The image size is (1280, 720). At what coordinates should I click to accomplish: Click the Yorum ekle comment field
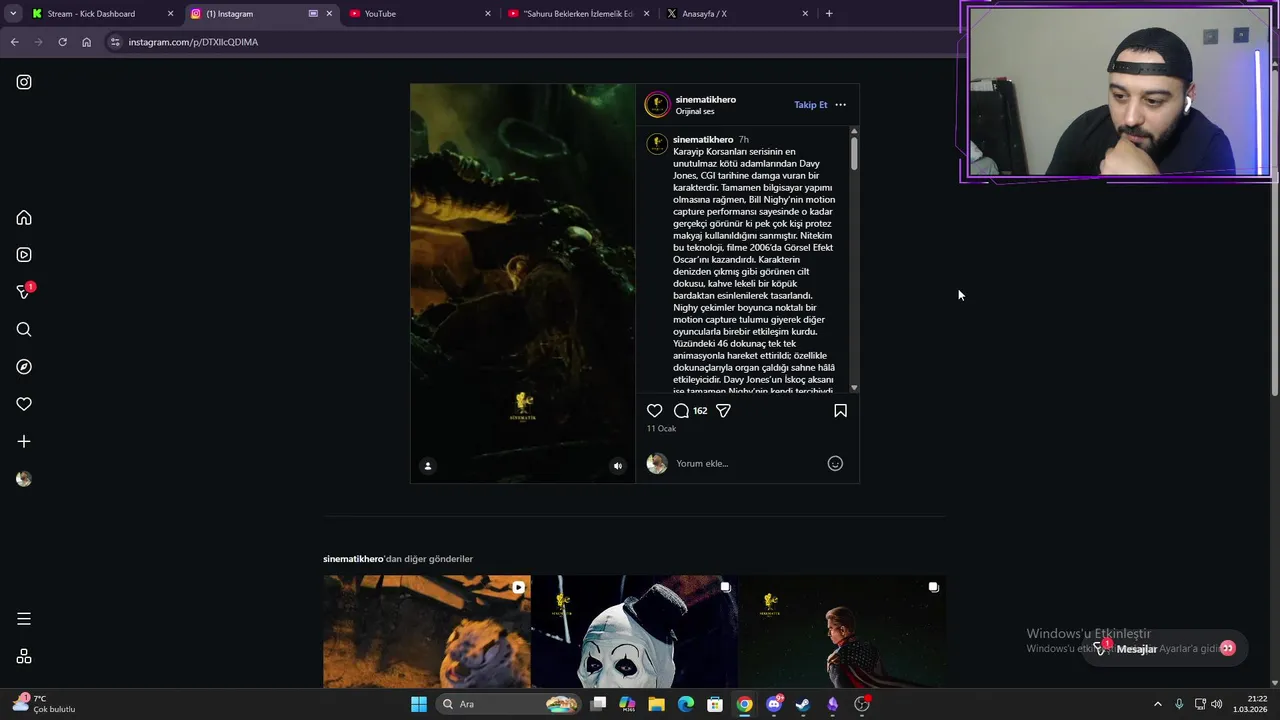[747, 463]
